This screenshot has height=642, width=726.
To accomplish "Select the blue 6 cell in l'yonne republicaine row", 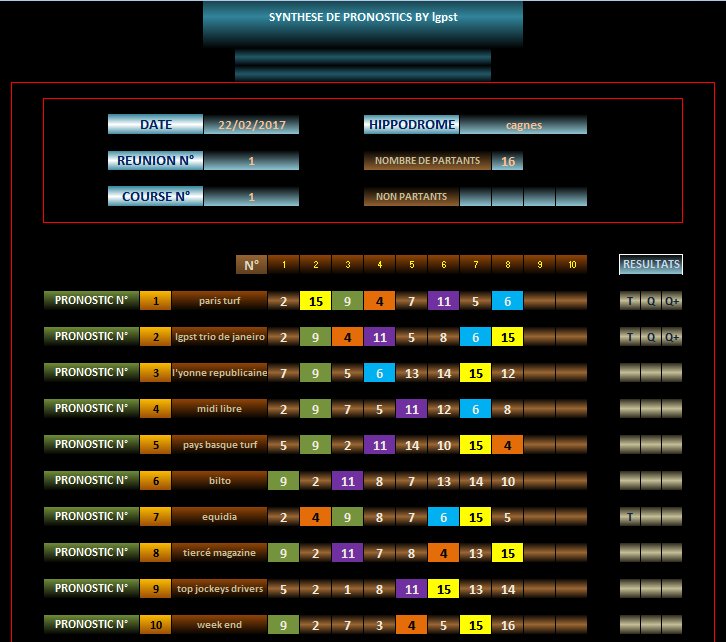I will point(379,373).
